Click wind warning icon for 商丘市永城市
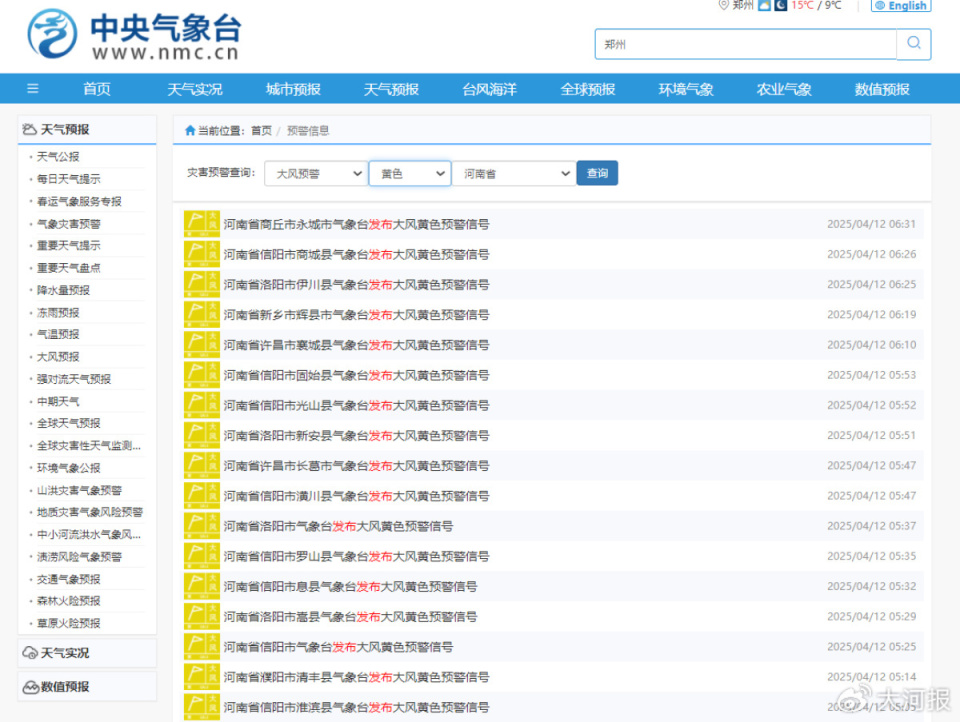Viewport: 960px width, 722px height. point(201,224)
